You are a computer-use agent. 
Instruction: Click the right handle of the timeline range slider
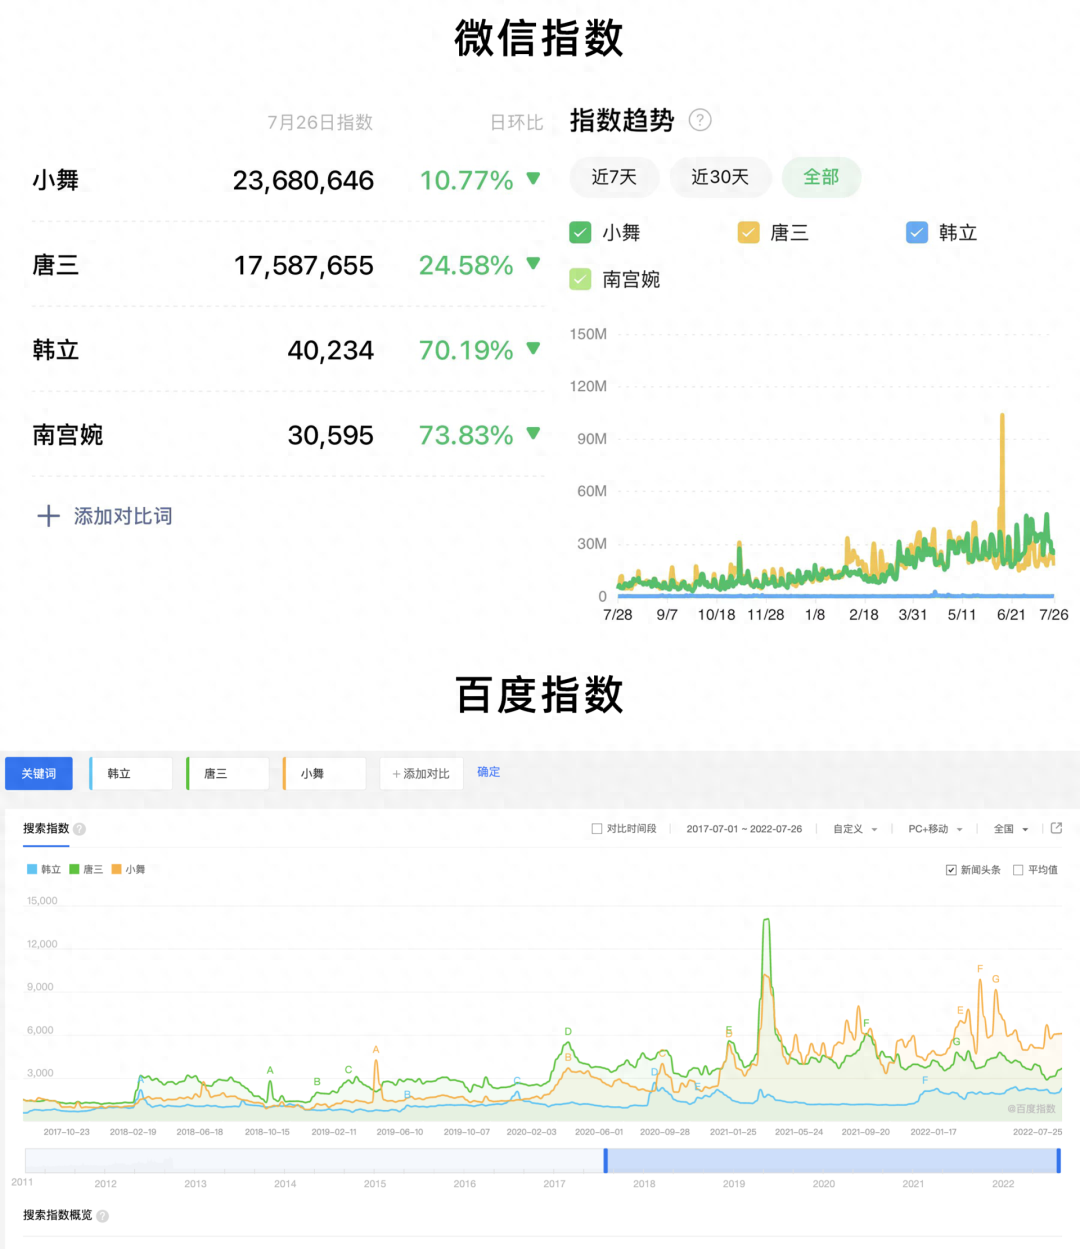(x=1058, y=1160)
